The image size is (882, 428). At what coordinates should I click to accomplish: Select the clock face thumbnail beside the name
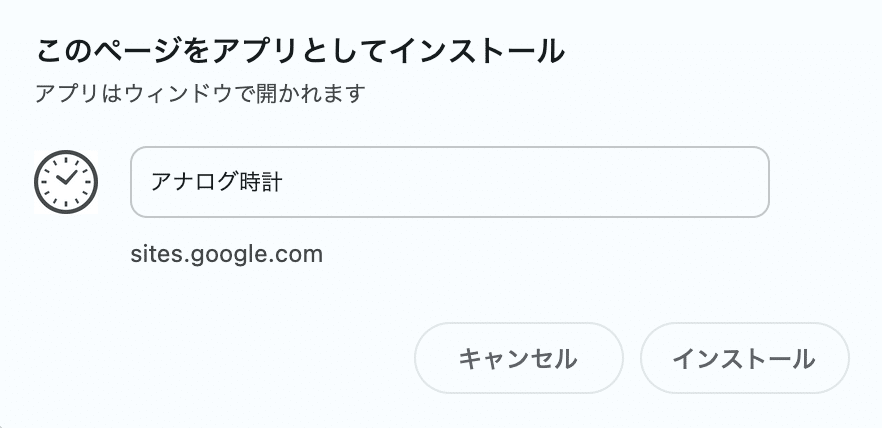click(66, 182)
